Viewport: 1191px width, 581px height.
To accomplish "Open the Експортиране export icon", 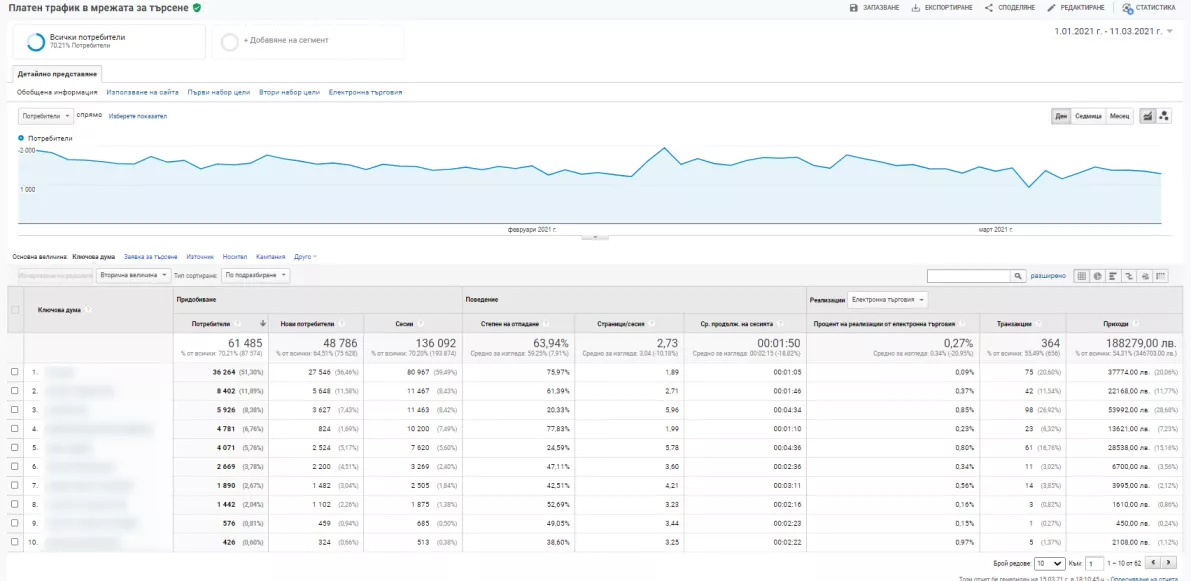I will pyautogui.click(x=915, y=8).
